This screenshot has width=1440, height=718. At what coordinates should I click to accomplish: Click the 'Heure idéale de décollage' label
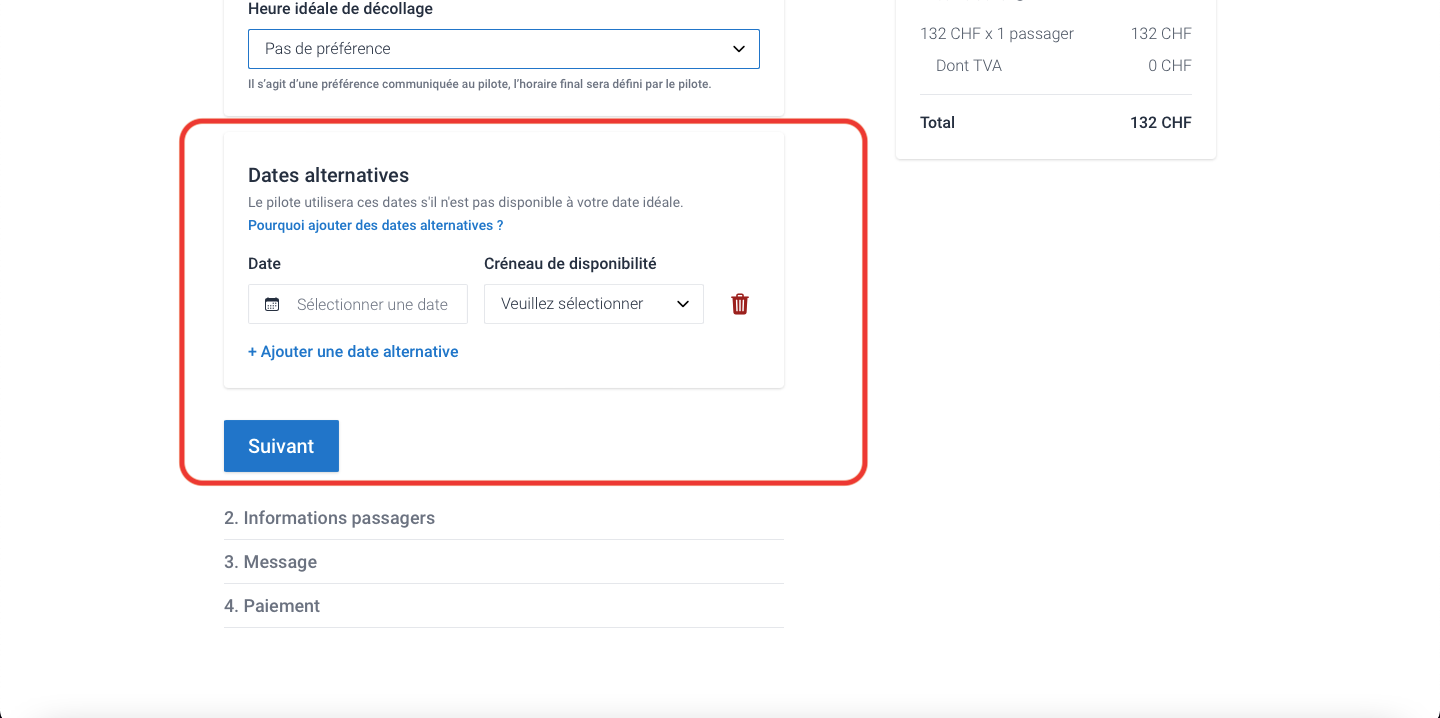(x=340, y=9)
